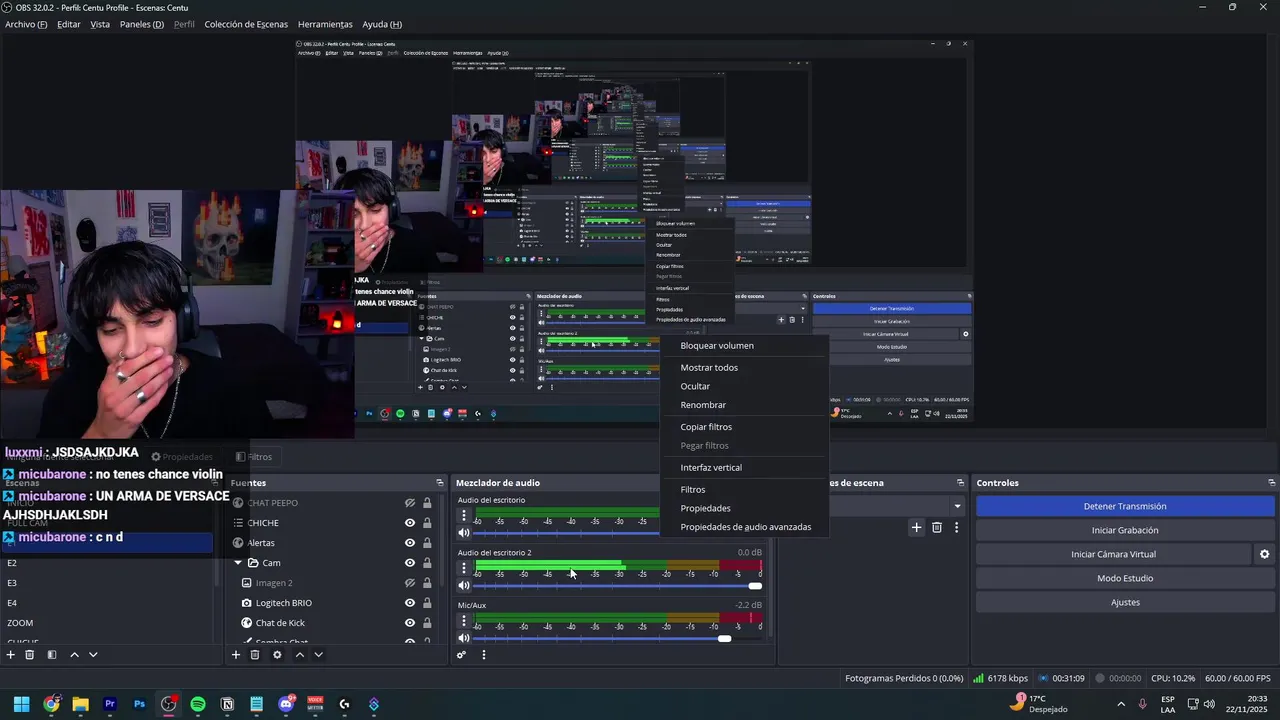Image resolution: width=1280 pixels, height=720 pixels.
Task: Remove scene transition with trash icon
Action: tap(937, 527)
